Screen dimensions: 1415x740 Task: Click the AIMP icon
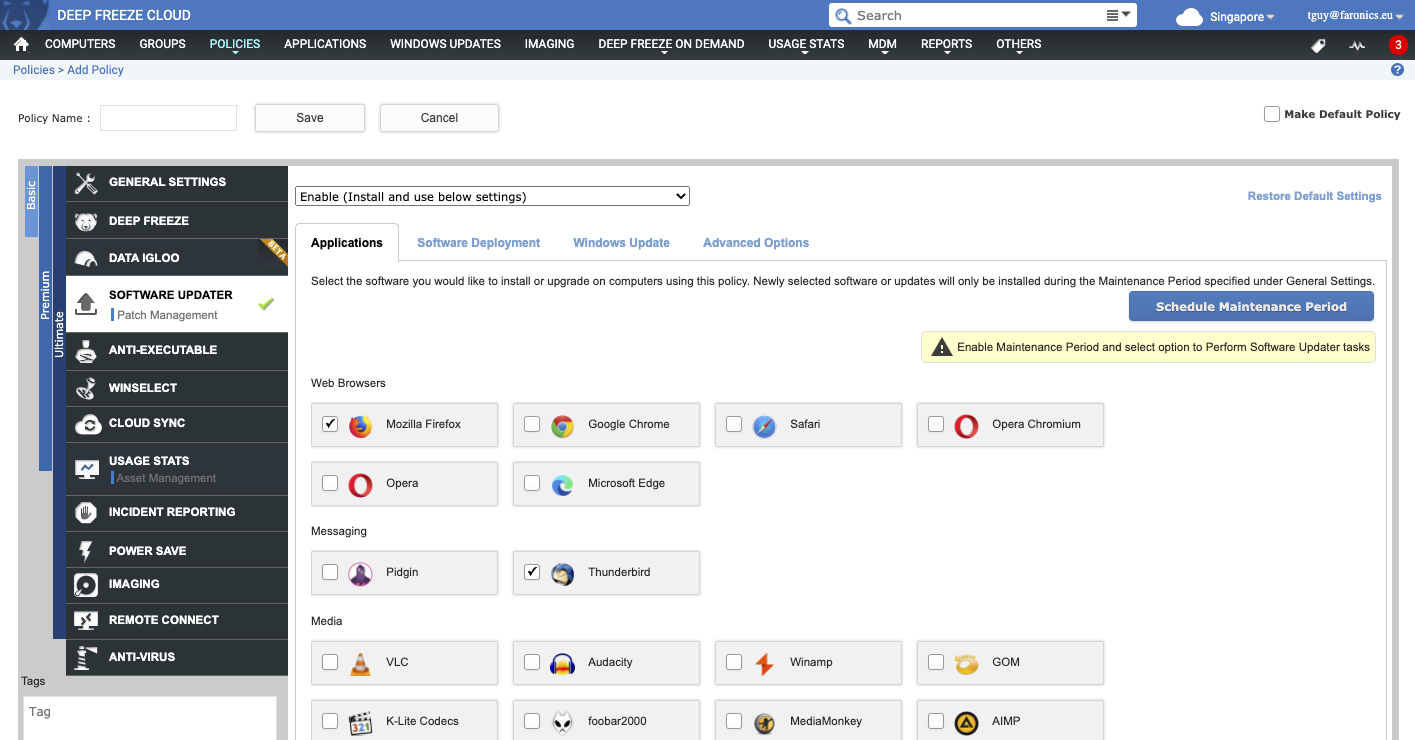click(x=966, y=722)
